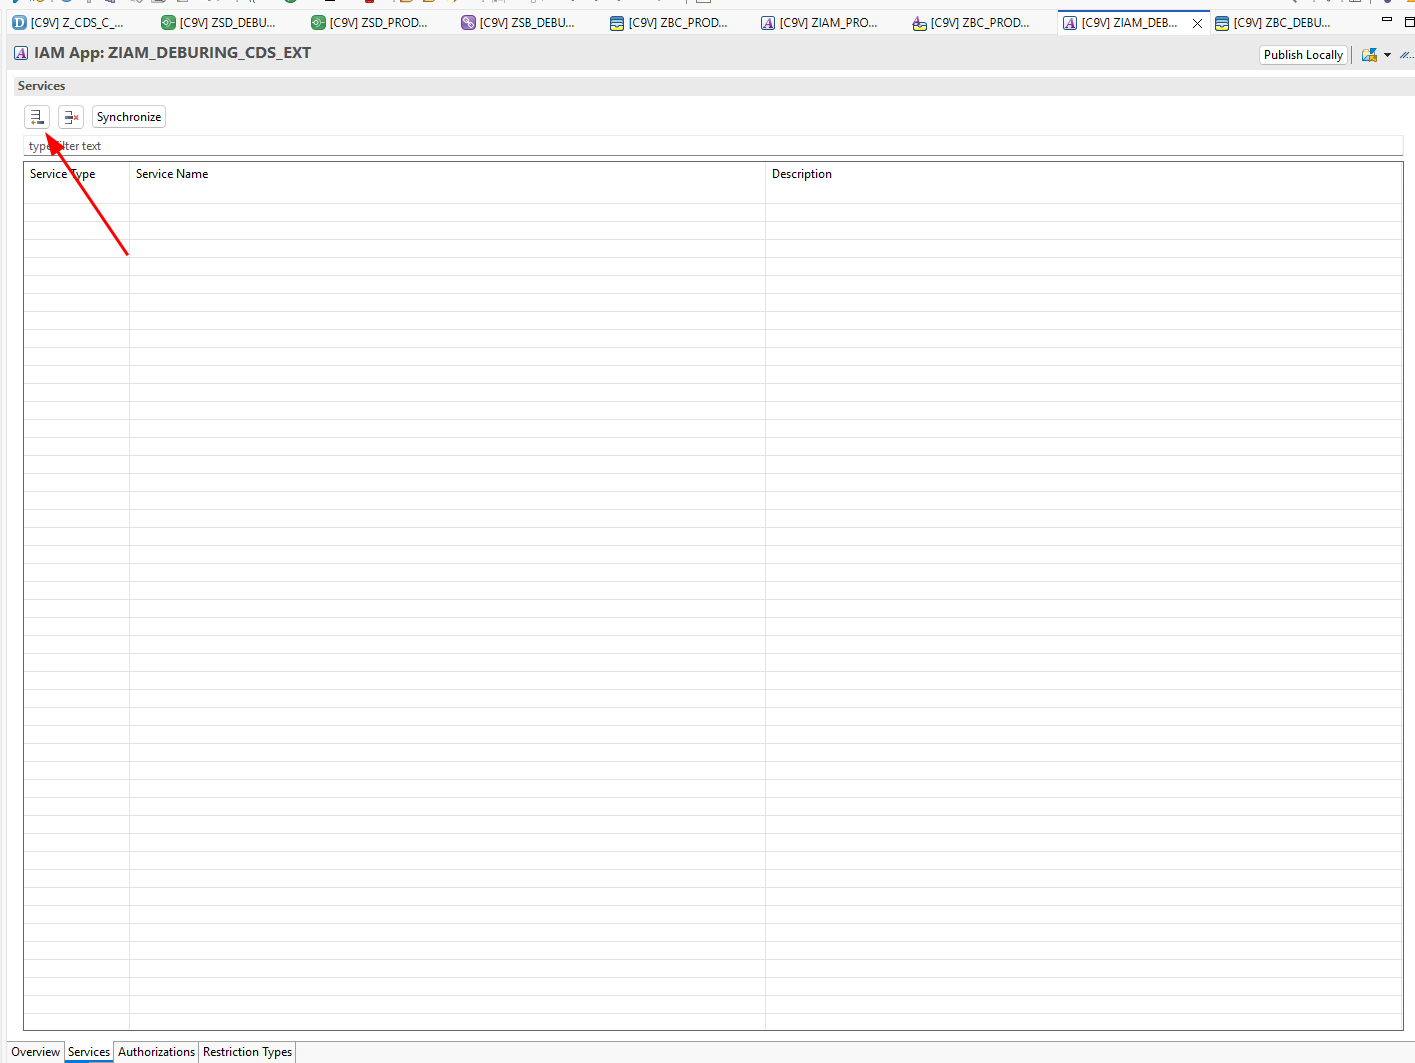Screen dimensions: 1415x1063
Task: Open the ZBC_PROD tab left of ZIAM_PRO
Action: coord(669,22)
